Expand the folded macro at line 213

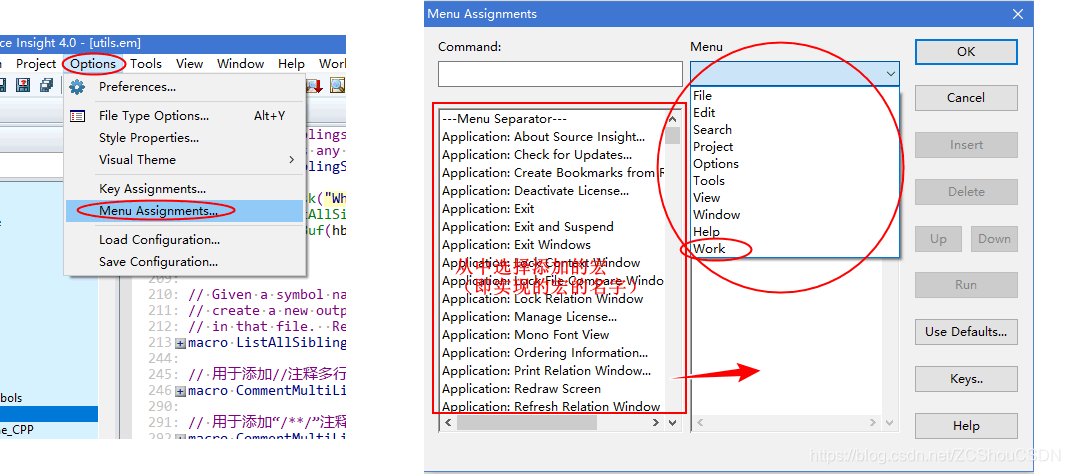click(180, 344)
